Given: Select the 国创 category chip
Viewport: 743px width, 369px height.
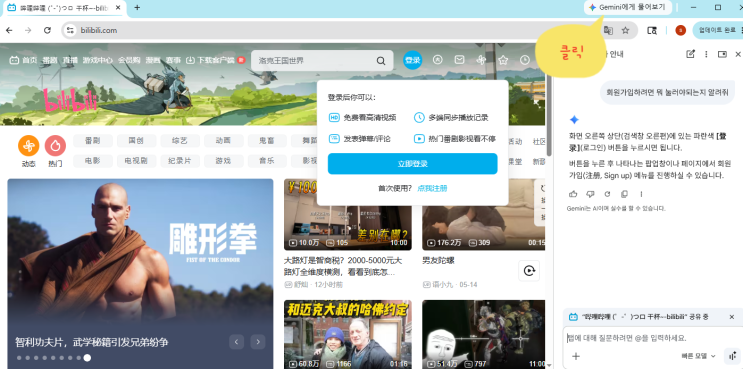Looking at the screenshot, I should click(136, 141).
